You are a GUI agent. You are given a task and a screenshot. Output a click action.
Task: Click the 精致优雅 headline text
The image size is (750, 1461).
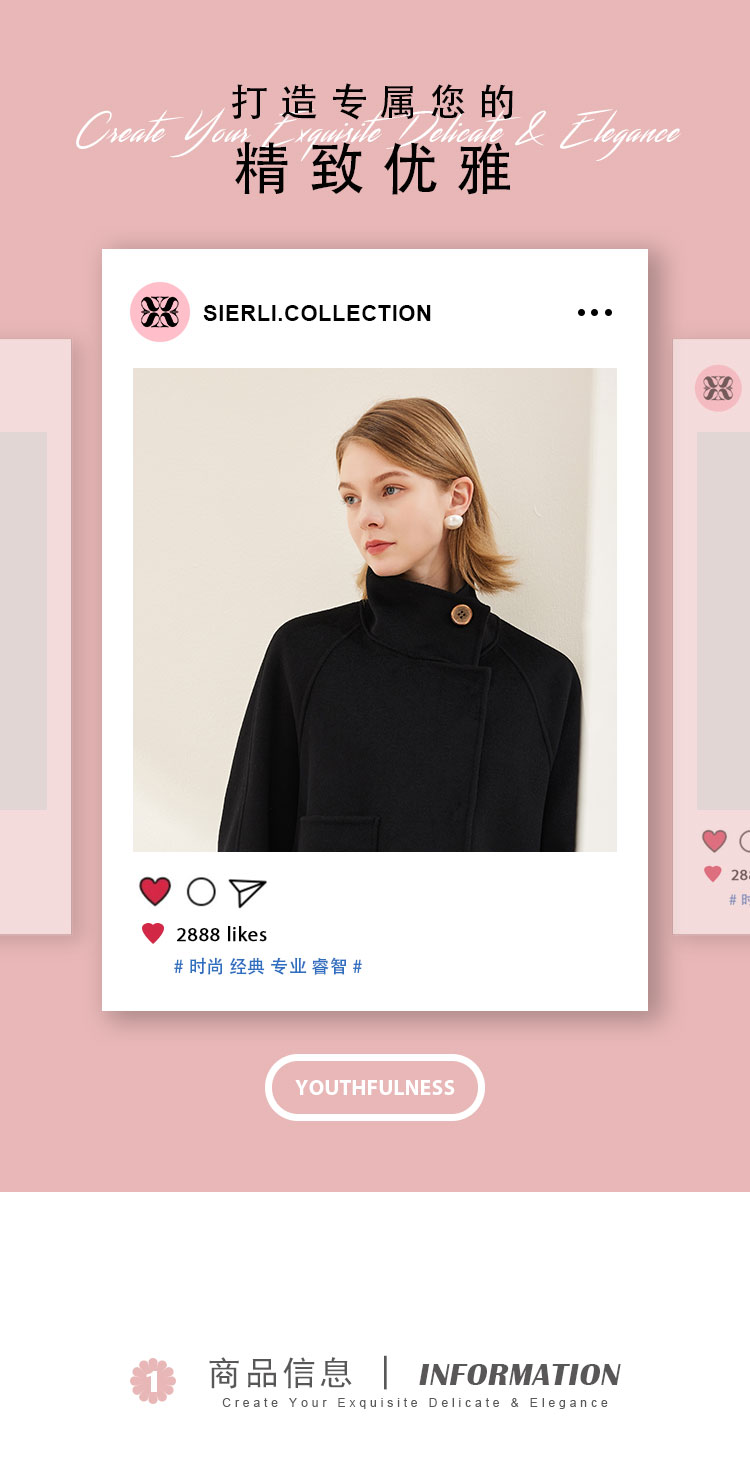[374, 170]
